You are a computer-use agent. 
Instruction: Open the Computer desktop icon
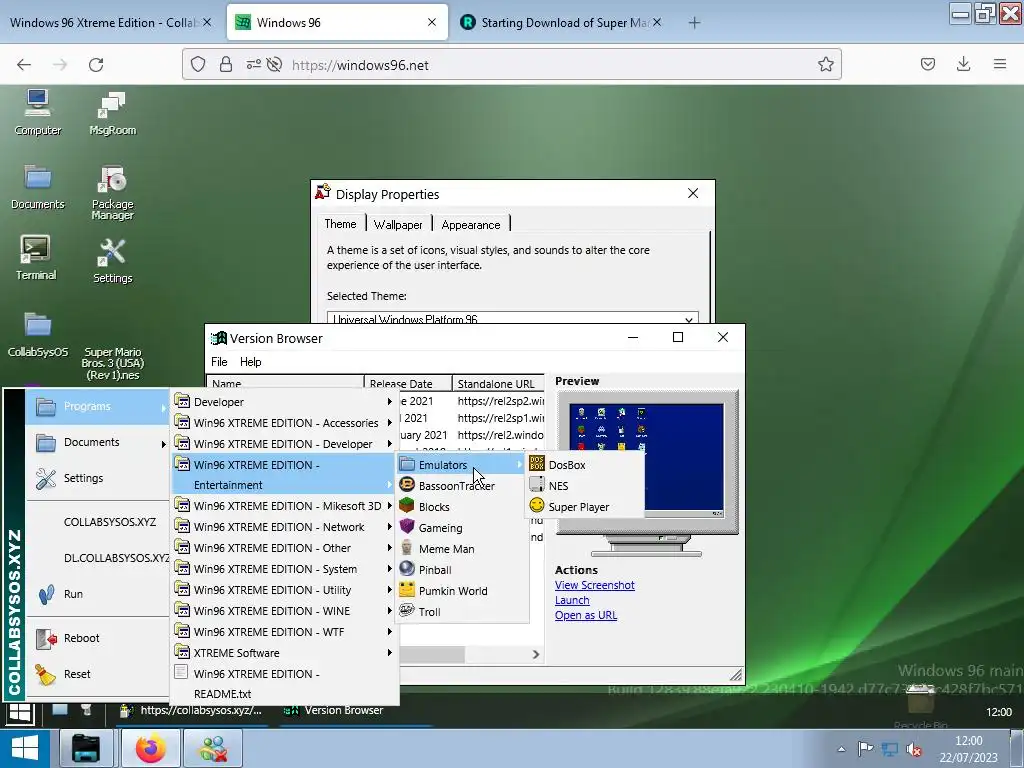(x=37, y=112)
